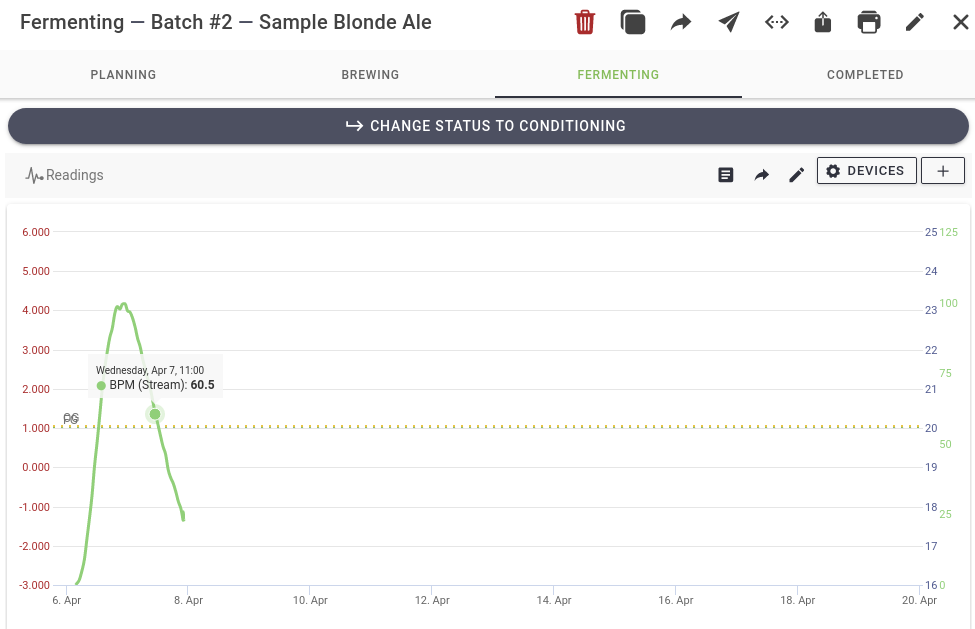The image size is (975, 629).
Task: Edit the batch with the top pencil icon
Action: 915,22
